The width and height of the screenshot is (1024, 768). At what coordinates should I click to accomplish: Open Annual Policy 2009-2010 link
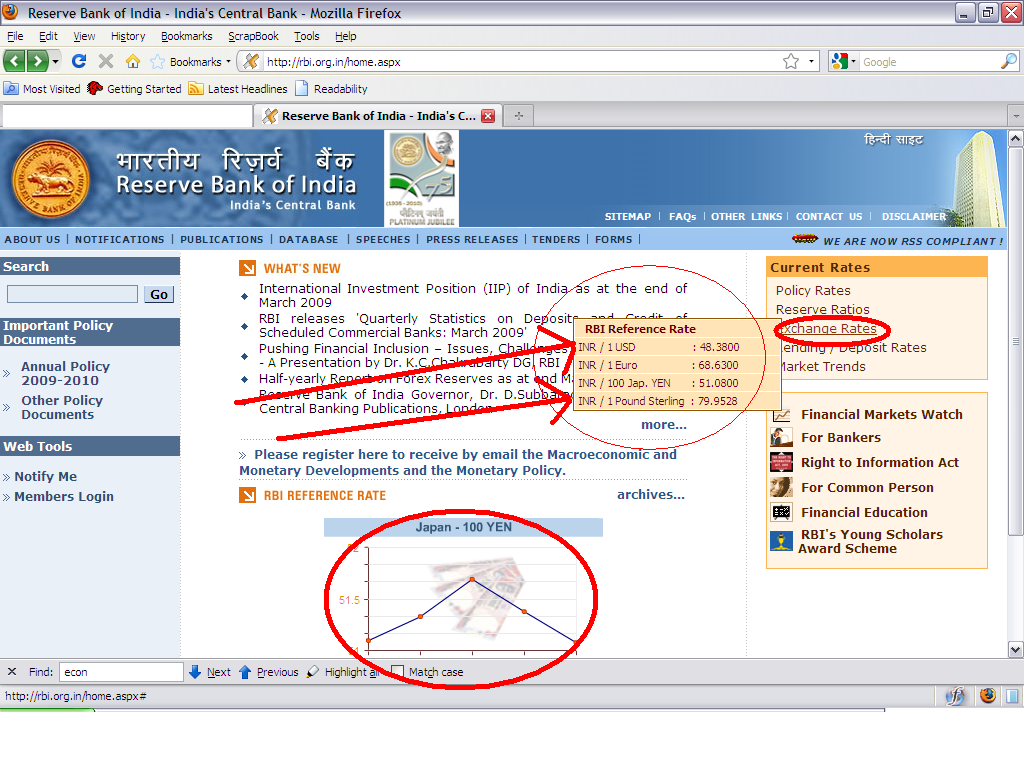[65, 374]
